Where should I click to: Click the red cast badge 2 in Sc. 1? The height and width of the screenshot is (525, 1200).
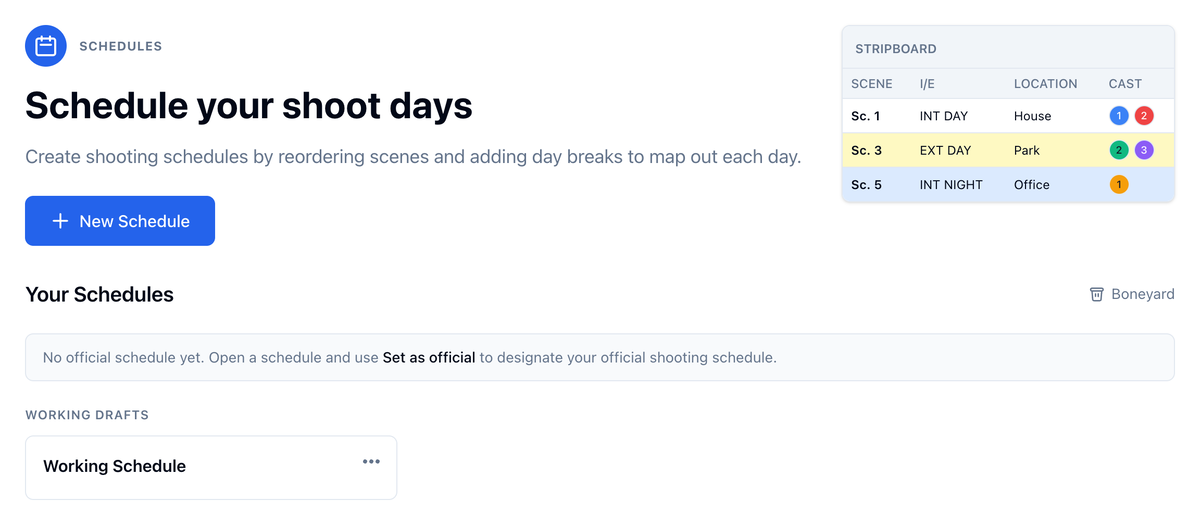[1144, 116]
